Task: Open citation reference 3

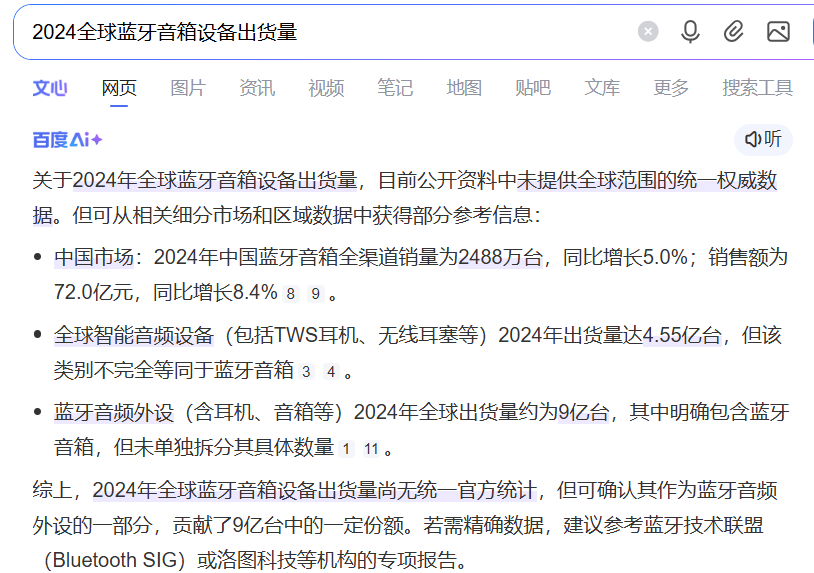Action: tap(307, 372)
